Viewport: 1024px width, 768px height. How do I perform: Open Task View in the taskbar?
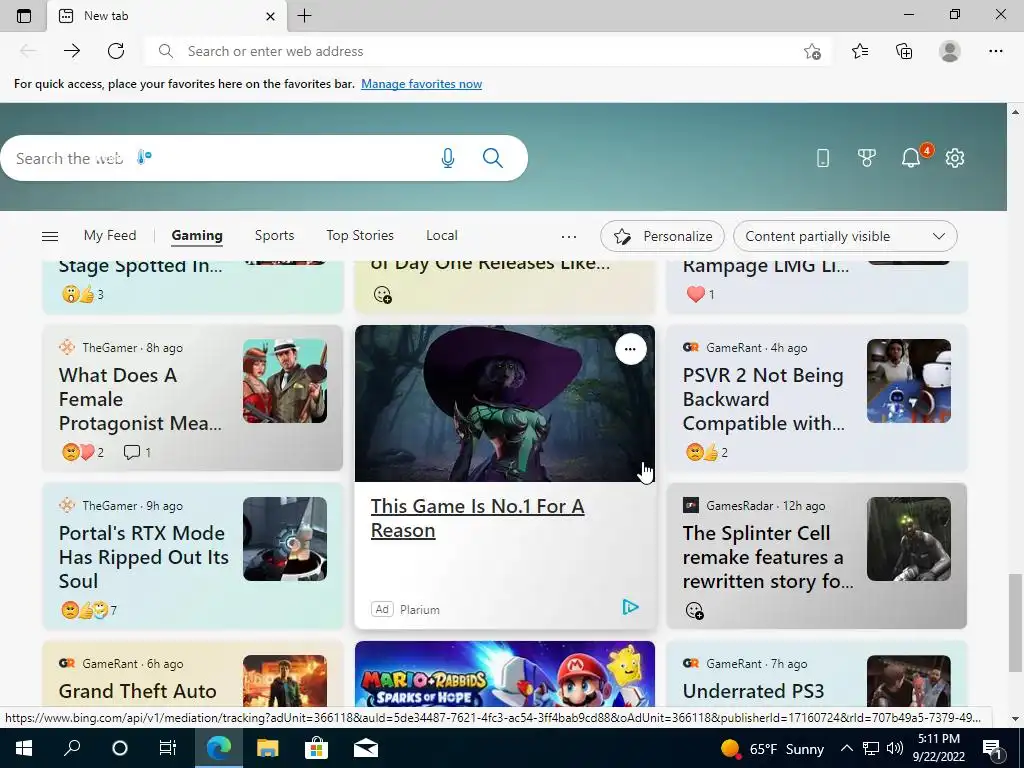pos(168,748)
